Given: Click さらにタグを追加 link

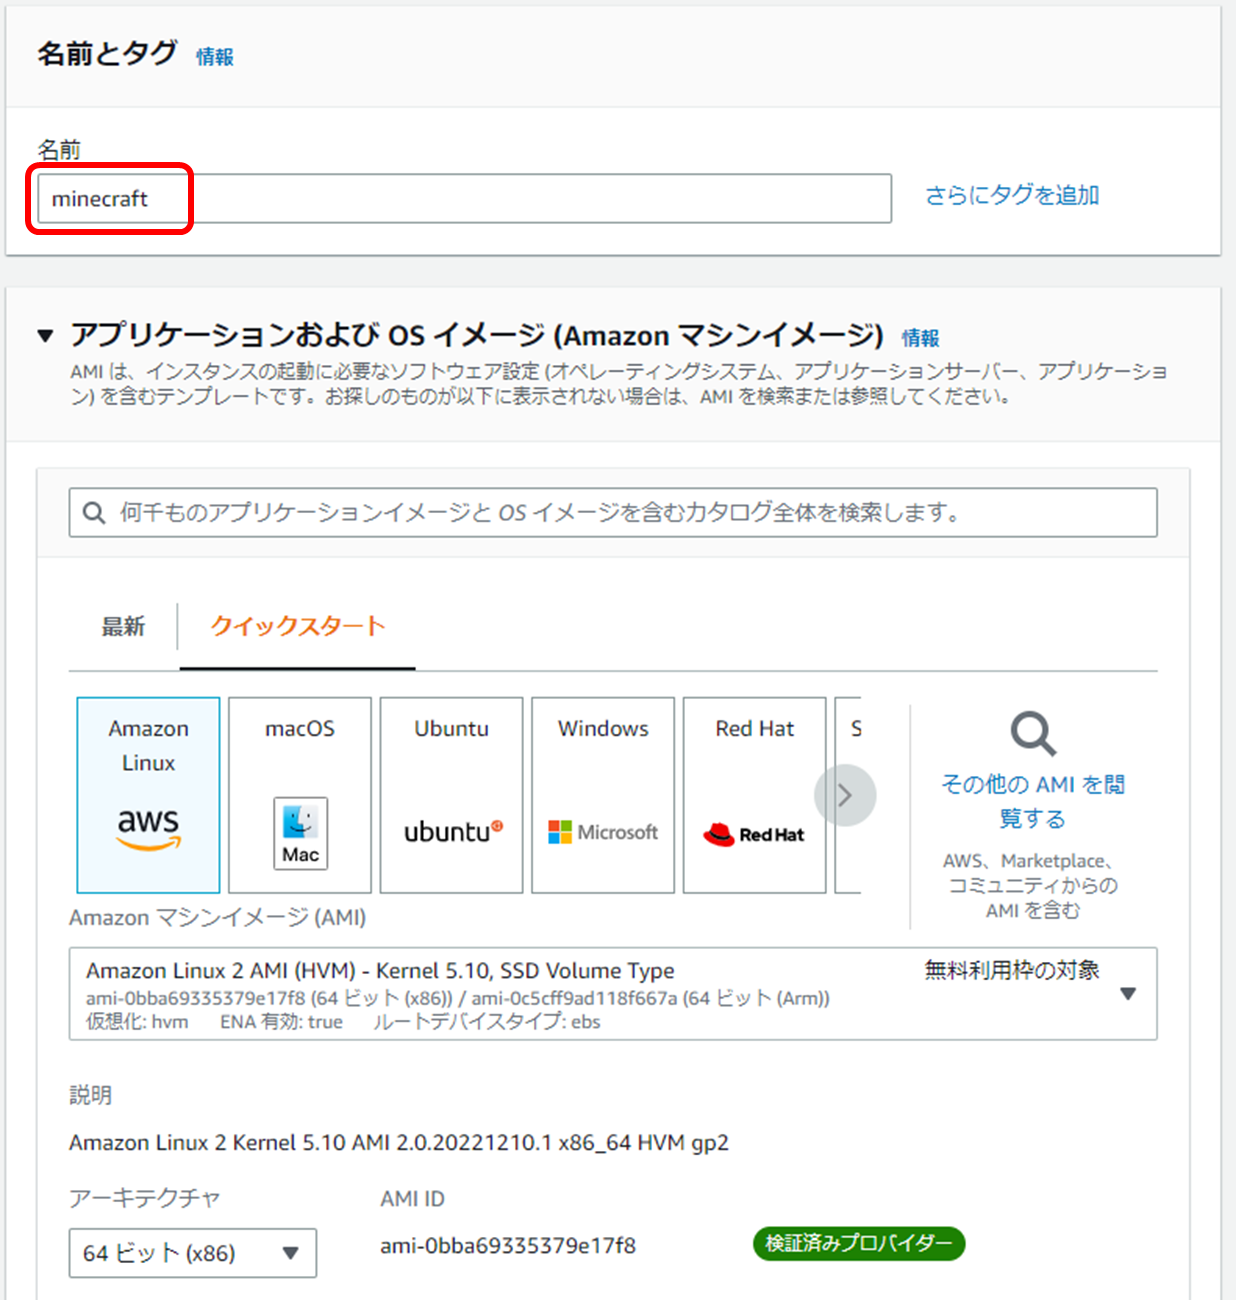Looking at the screenshot, I should coord(1010,196).
